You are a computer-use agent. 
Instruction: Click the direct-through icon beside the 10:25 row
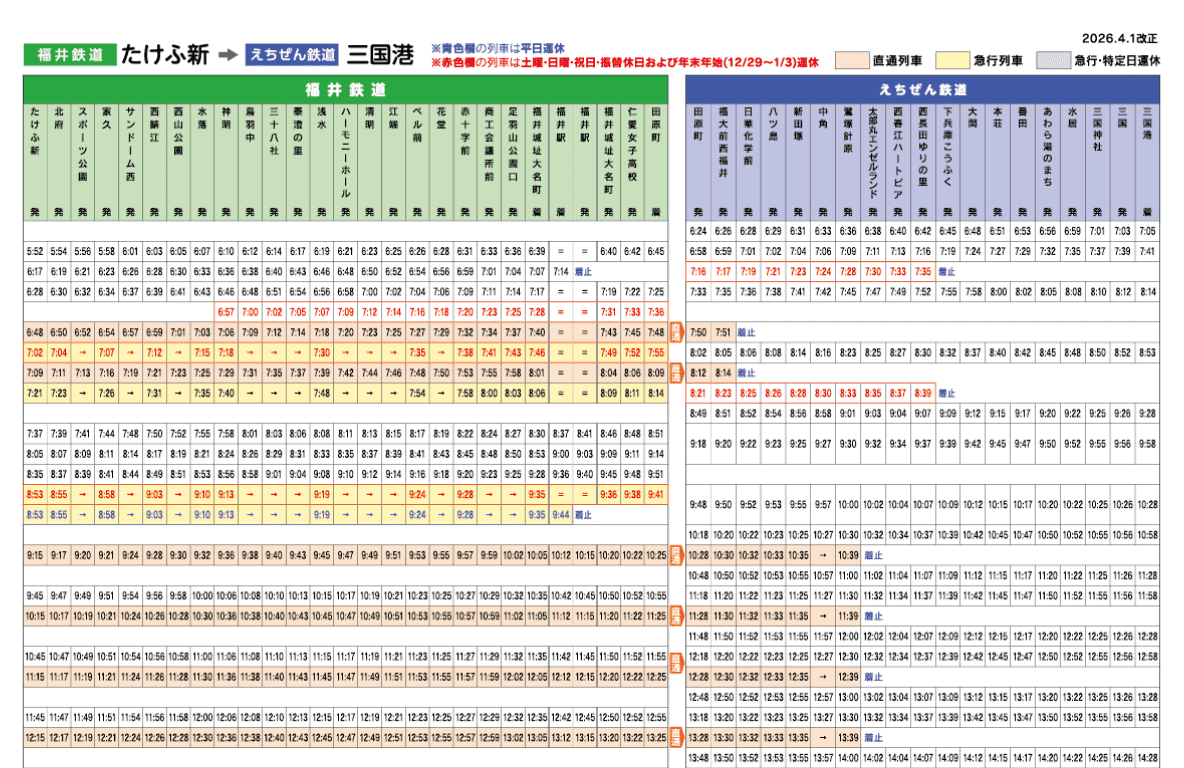point(676,555)
